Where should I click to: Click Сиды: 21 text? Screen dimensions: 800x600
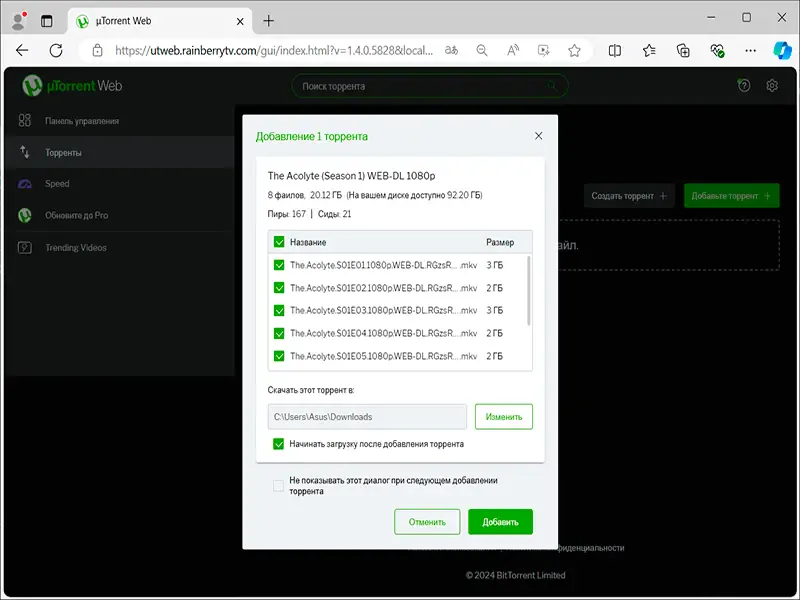tap(335, 214)
